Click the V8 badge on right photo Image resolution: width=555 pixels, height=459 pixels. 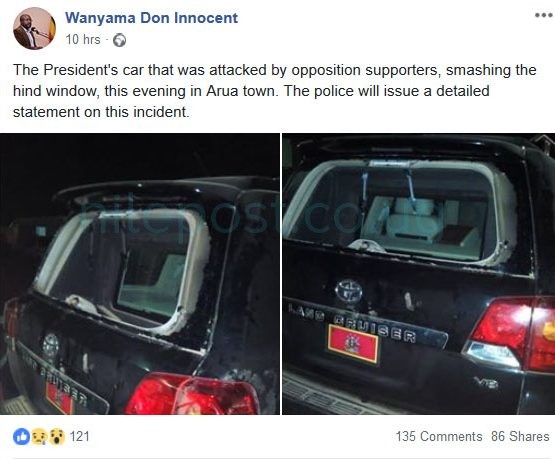(486, 383)
